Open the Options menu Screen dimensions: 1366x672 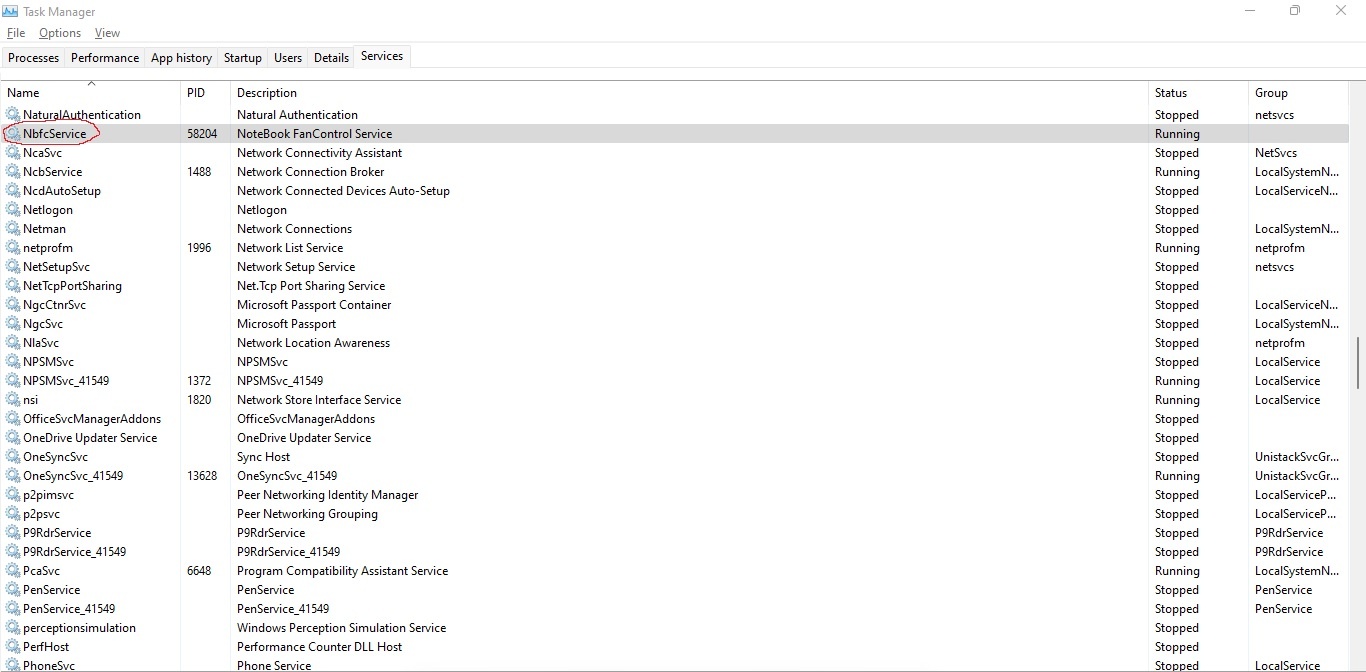[60, 33]
